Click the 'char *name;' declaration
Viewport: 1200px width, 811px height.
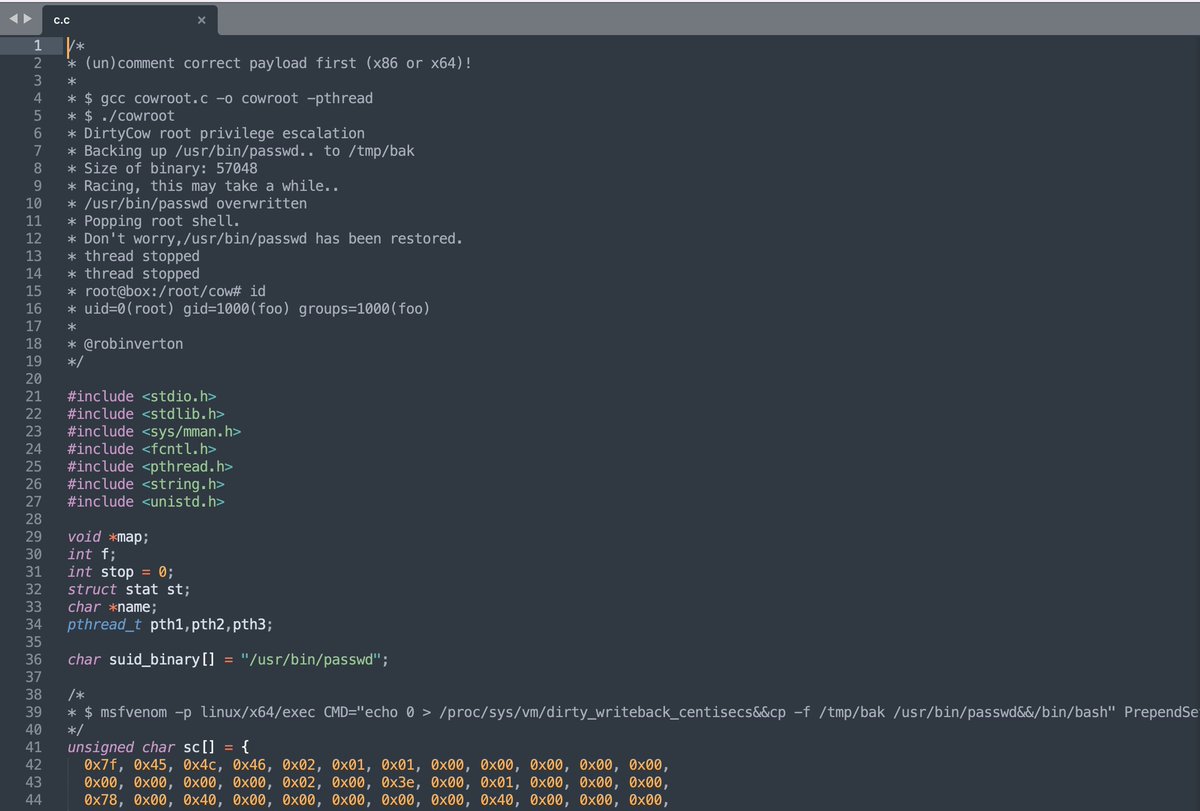click(x=113, y=607)
